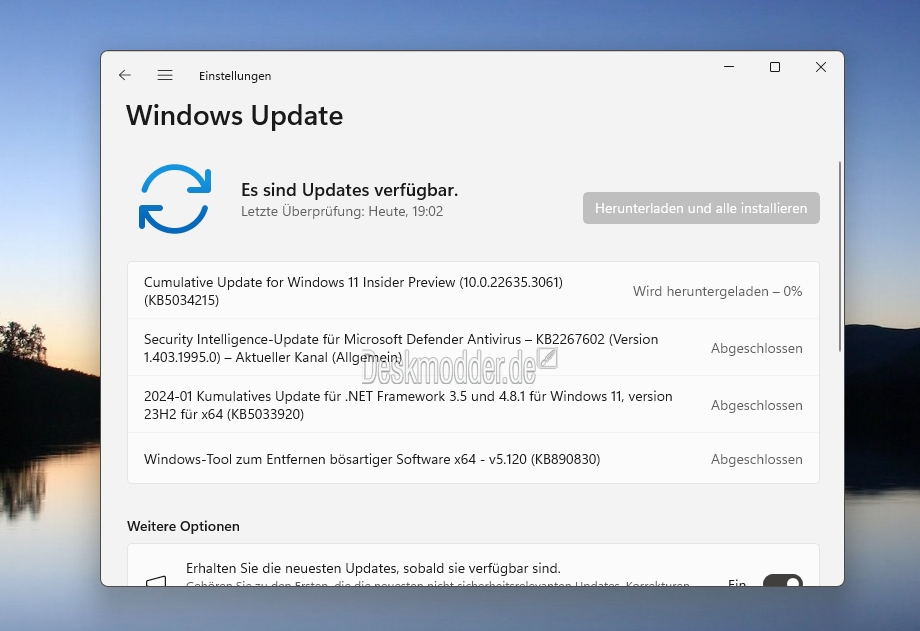The height and width of the screenshot is (631, 920).
Task: Click Abgeschlossen status for Defender update
Action: point(757,348)
